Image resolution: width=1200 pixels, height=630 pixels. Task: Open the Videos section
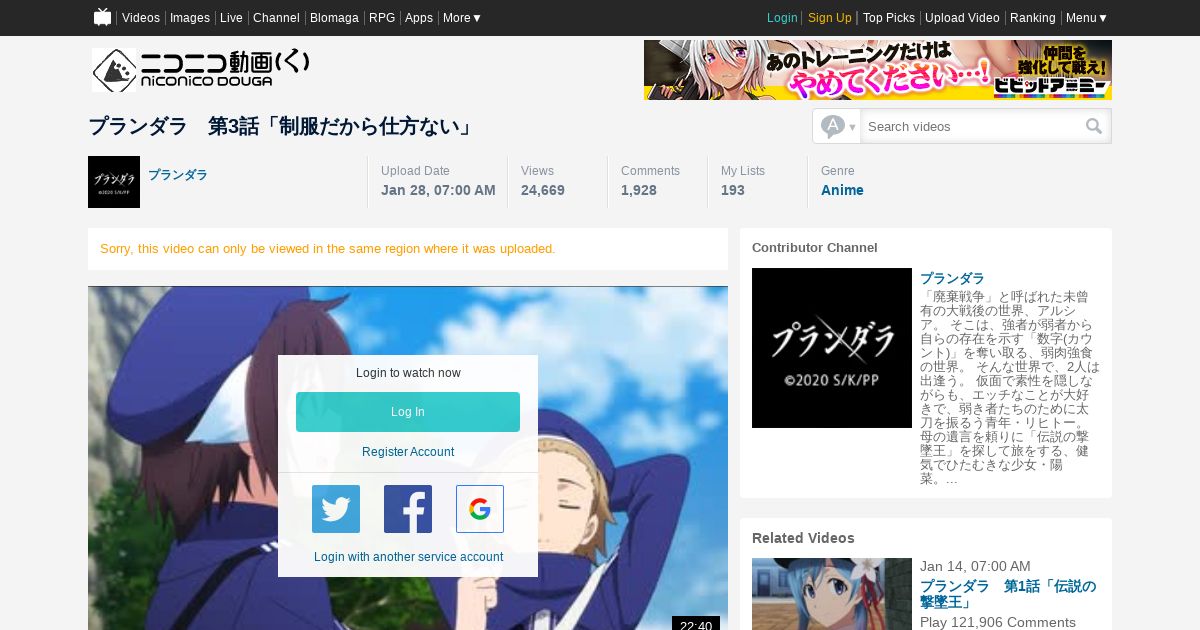tap(141, 18)
